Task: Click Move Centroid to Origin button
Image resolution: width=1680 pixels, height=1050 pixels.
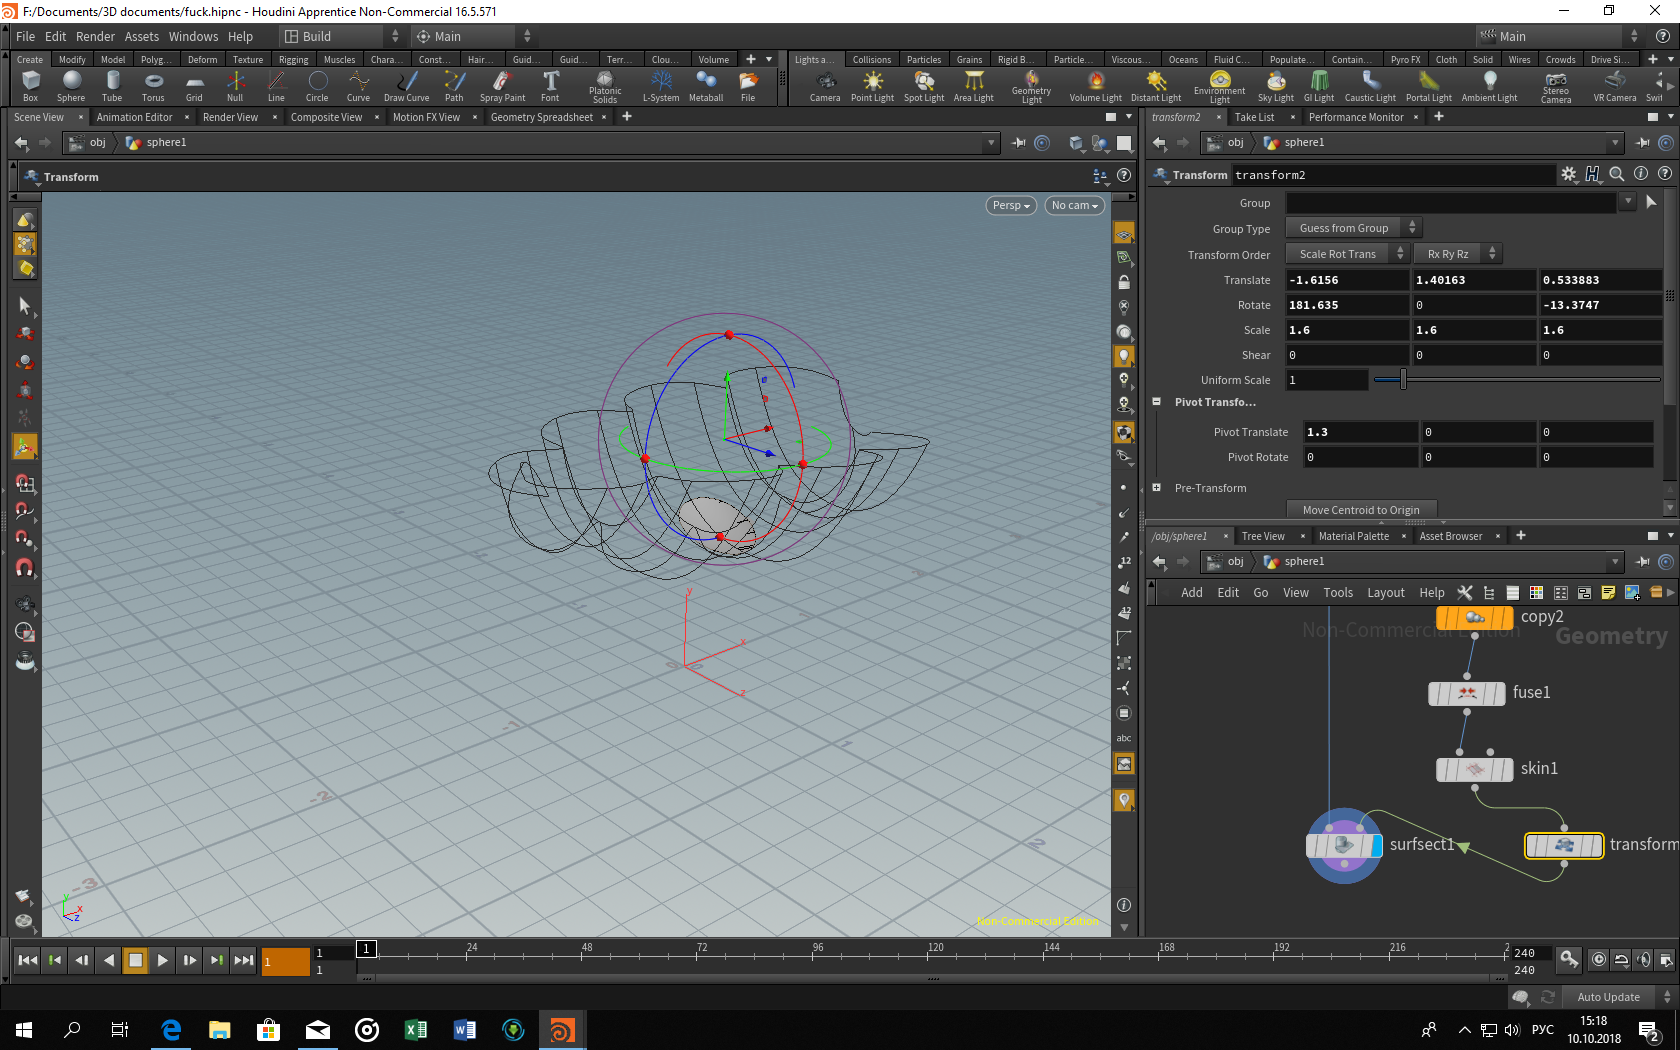Action: pyautogui.click(x=1360, y=510)
